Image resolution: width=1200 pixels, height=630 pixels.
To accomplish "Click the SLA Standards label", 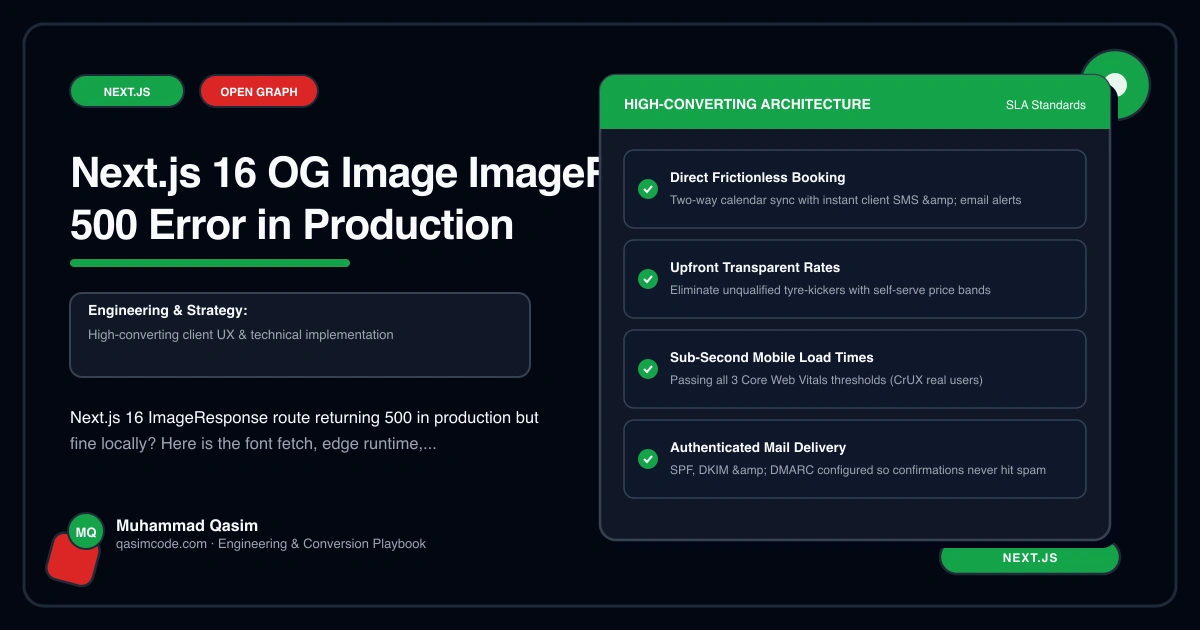I will 1046,105.
